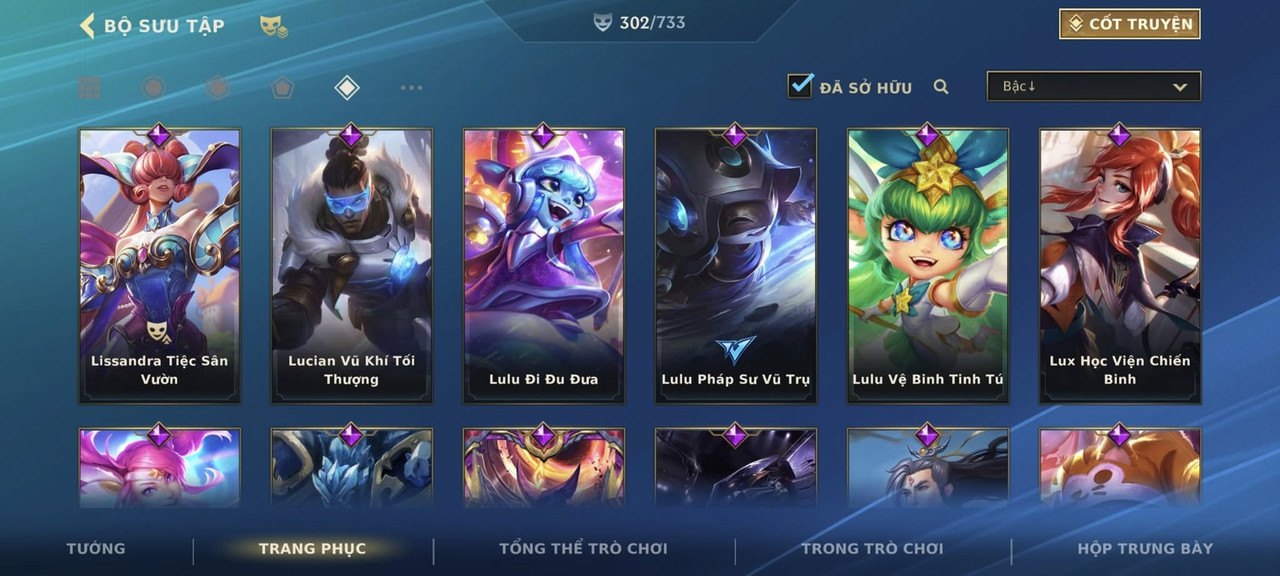Screen dimensions: 1280x576
Task: Open skin search magnifier icon
Action: click(941, 87)
